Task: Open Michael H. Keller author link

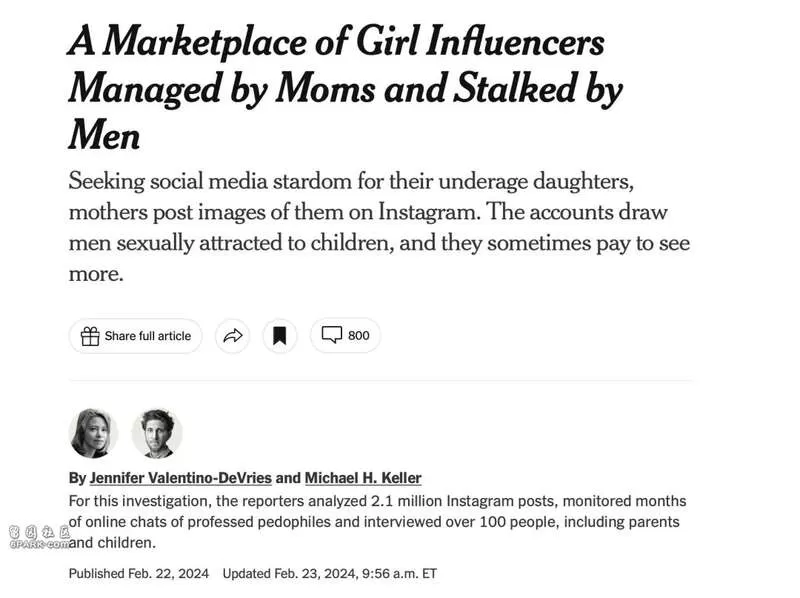Action: pyautogui.click(x=363, y=478)
